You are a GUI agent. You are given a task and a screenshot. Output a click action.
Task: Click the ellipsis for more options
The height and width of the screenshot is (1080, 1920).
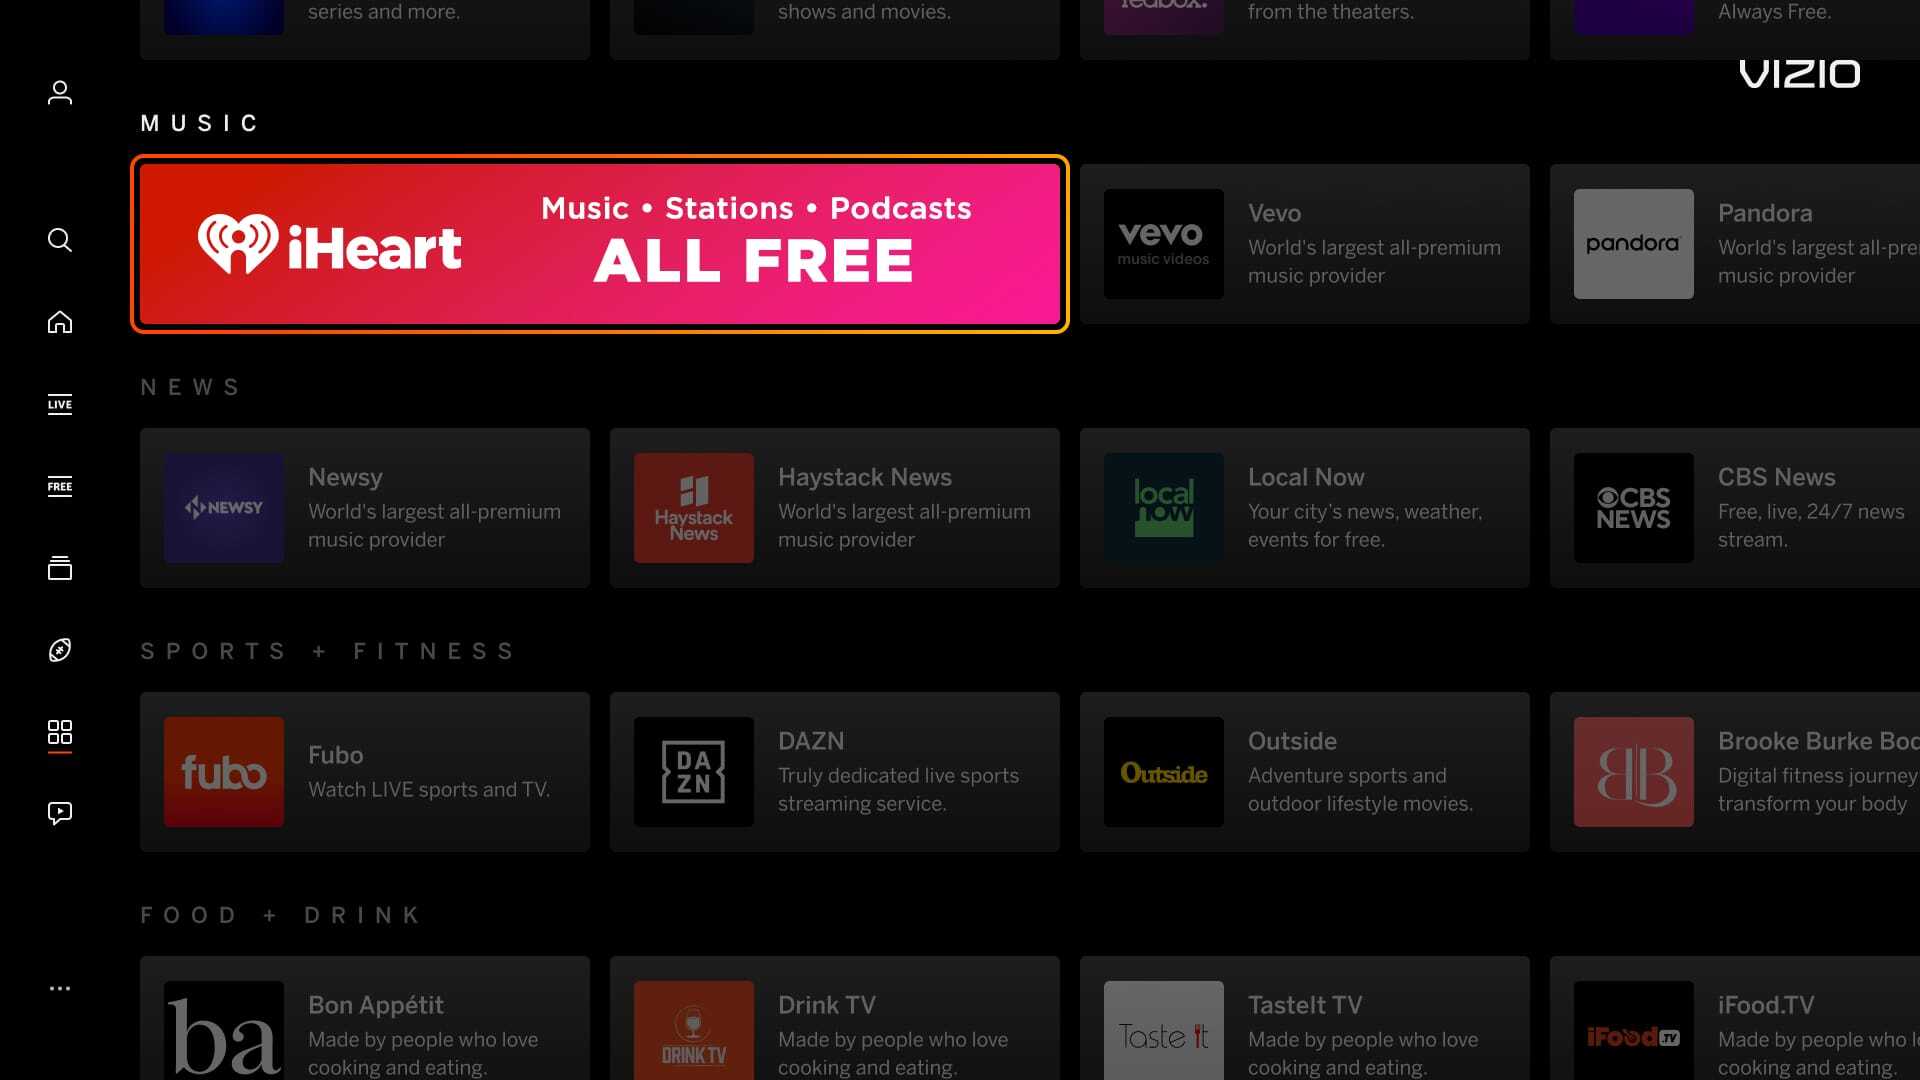(60, 988)
